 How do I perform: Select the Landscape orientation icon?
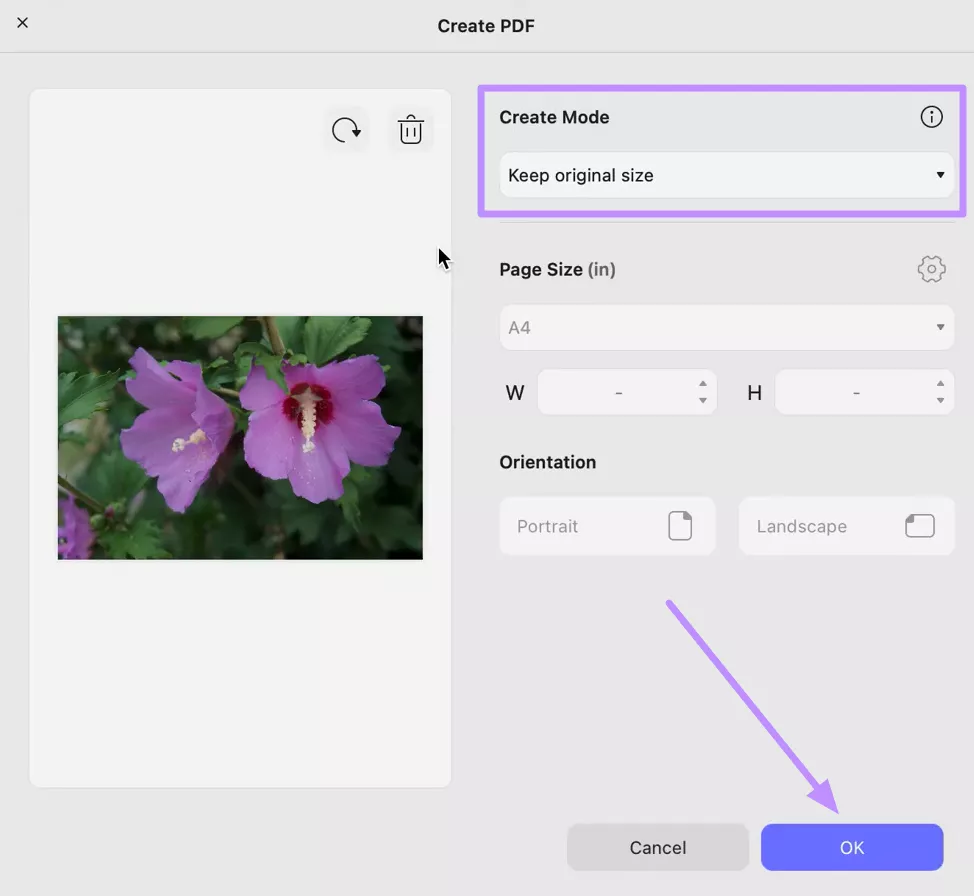(x=919, y=525)
